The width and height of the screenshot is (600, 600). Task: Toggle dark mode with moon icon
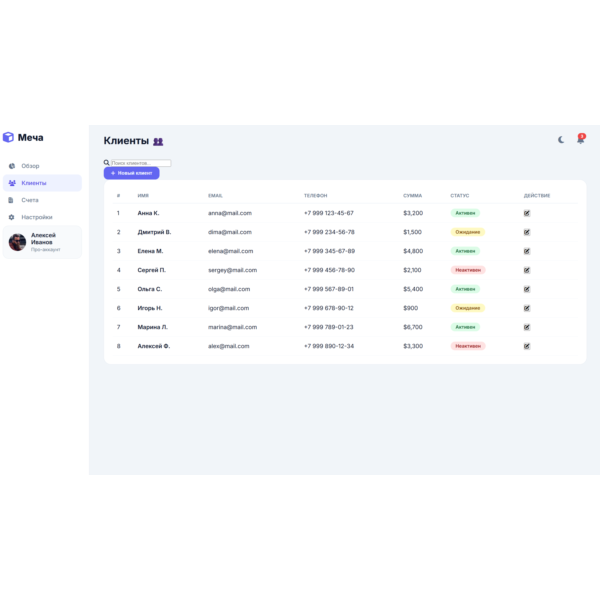tap(561, 140)
